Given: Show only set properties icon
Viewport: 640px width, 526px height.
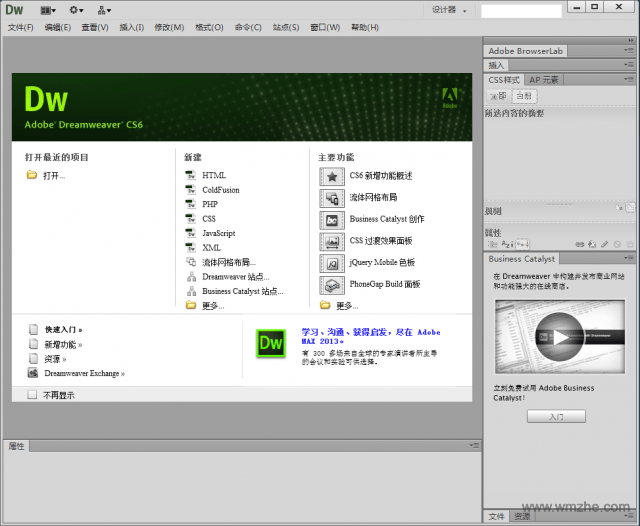Looking at the screenshot, I should coord(522,244).
